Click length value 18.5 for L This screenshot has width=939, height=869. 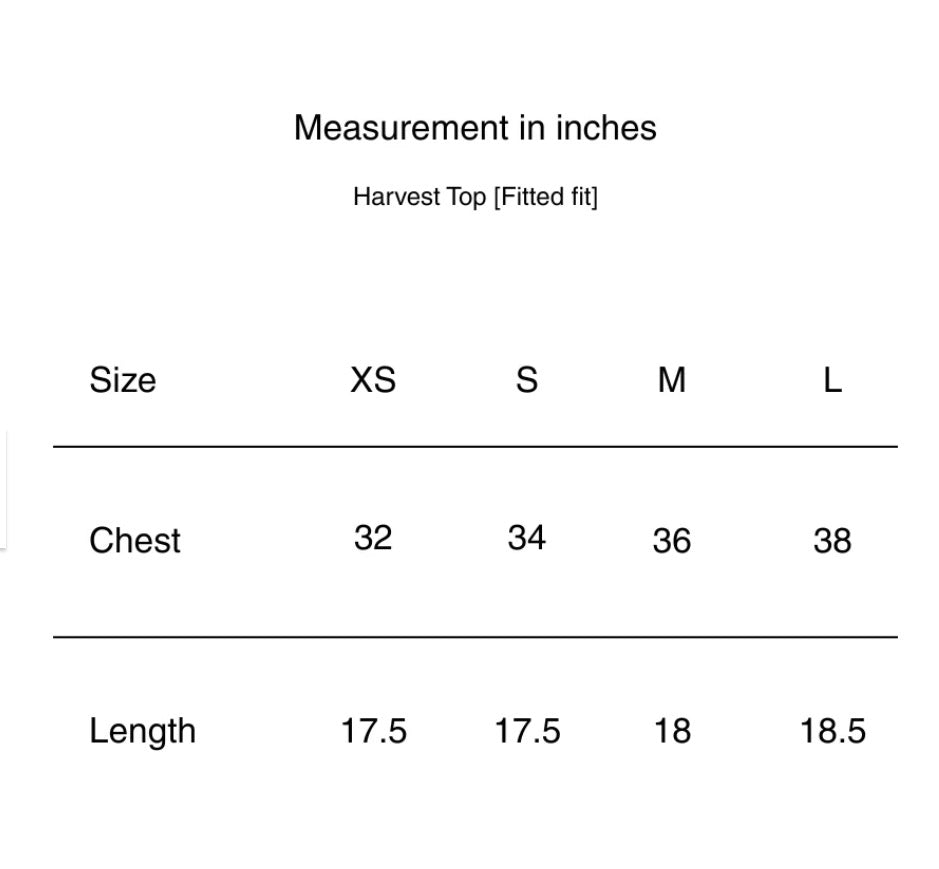832,731
